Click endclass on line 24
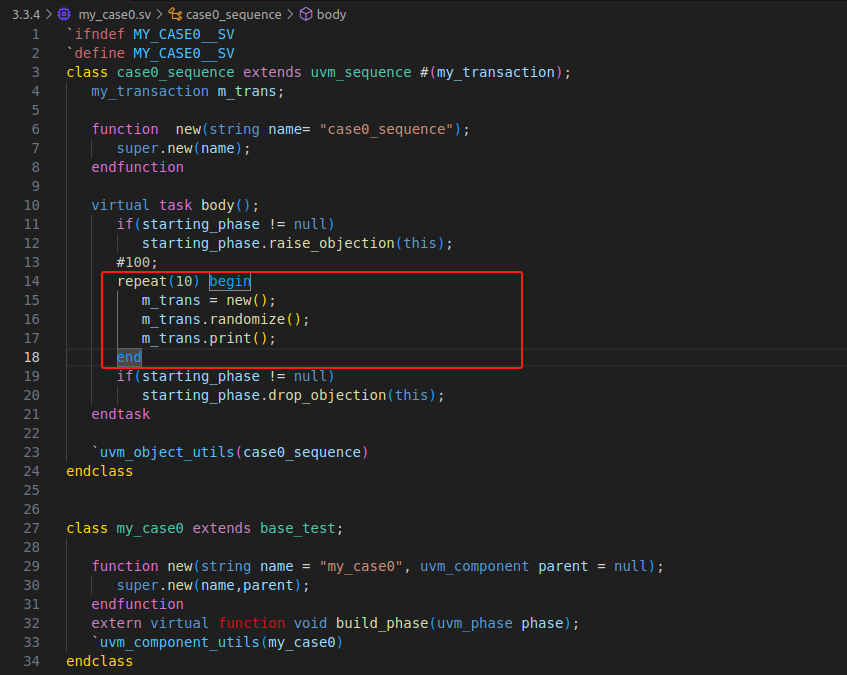The width and height of the screenshot is (847, 675). (98, 471)
